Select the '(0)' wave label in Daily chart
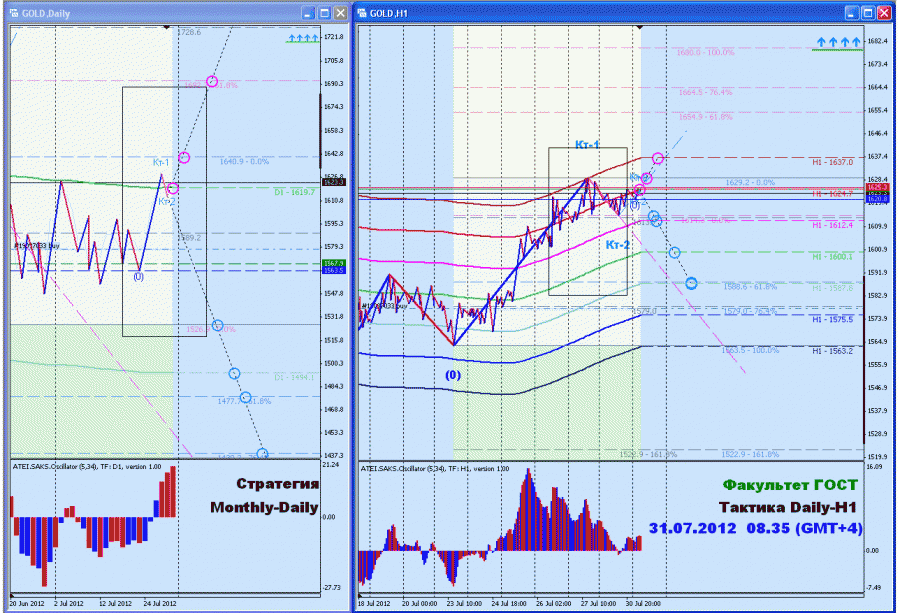 pos(138,277)
